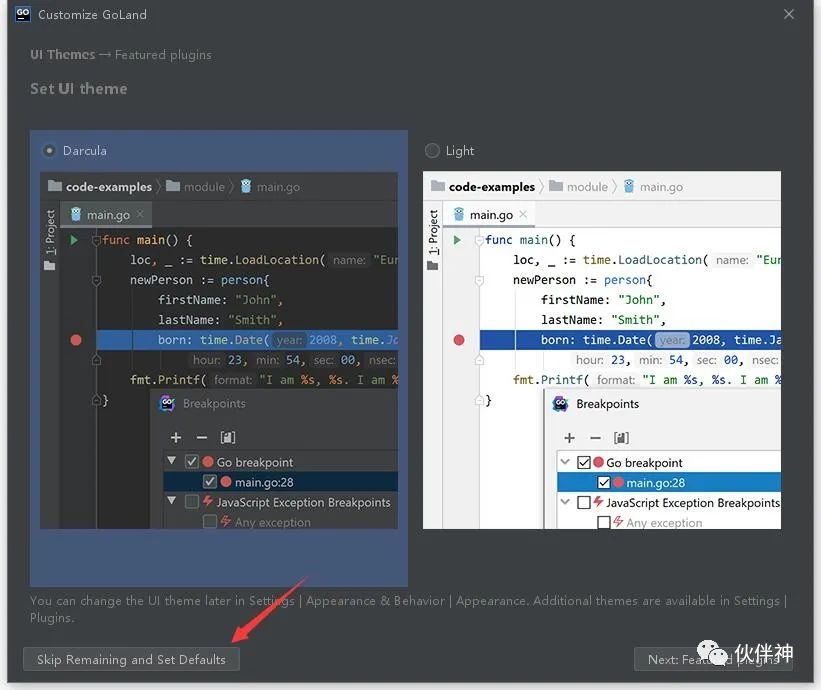Click the GoLand logo in title bar
Screen dimensions: 821x690
click(x=23, y=14)
